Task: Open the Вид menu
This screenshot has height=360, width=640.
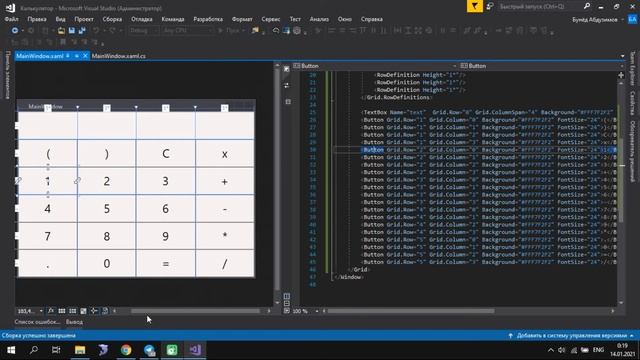Action: [60, 19]
